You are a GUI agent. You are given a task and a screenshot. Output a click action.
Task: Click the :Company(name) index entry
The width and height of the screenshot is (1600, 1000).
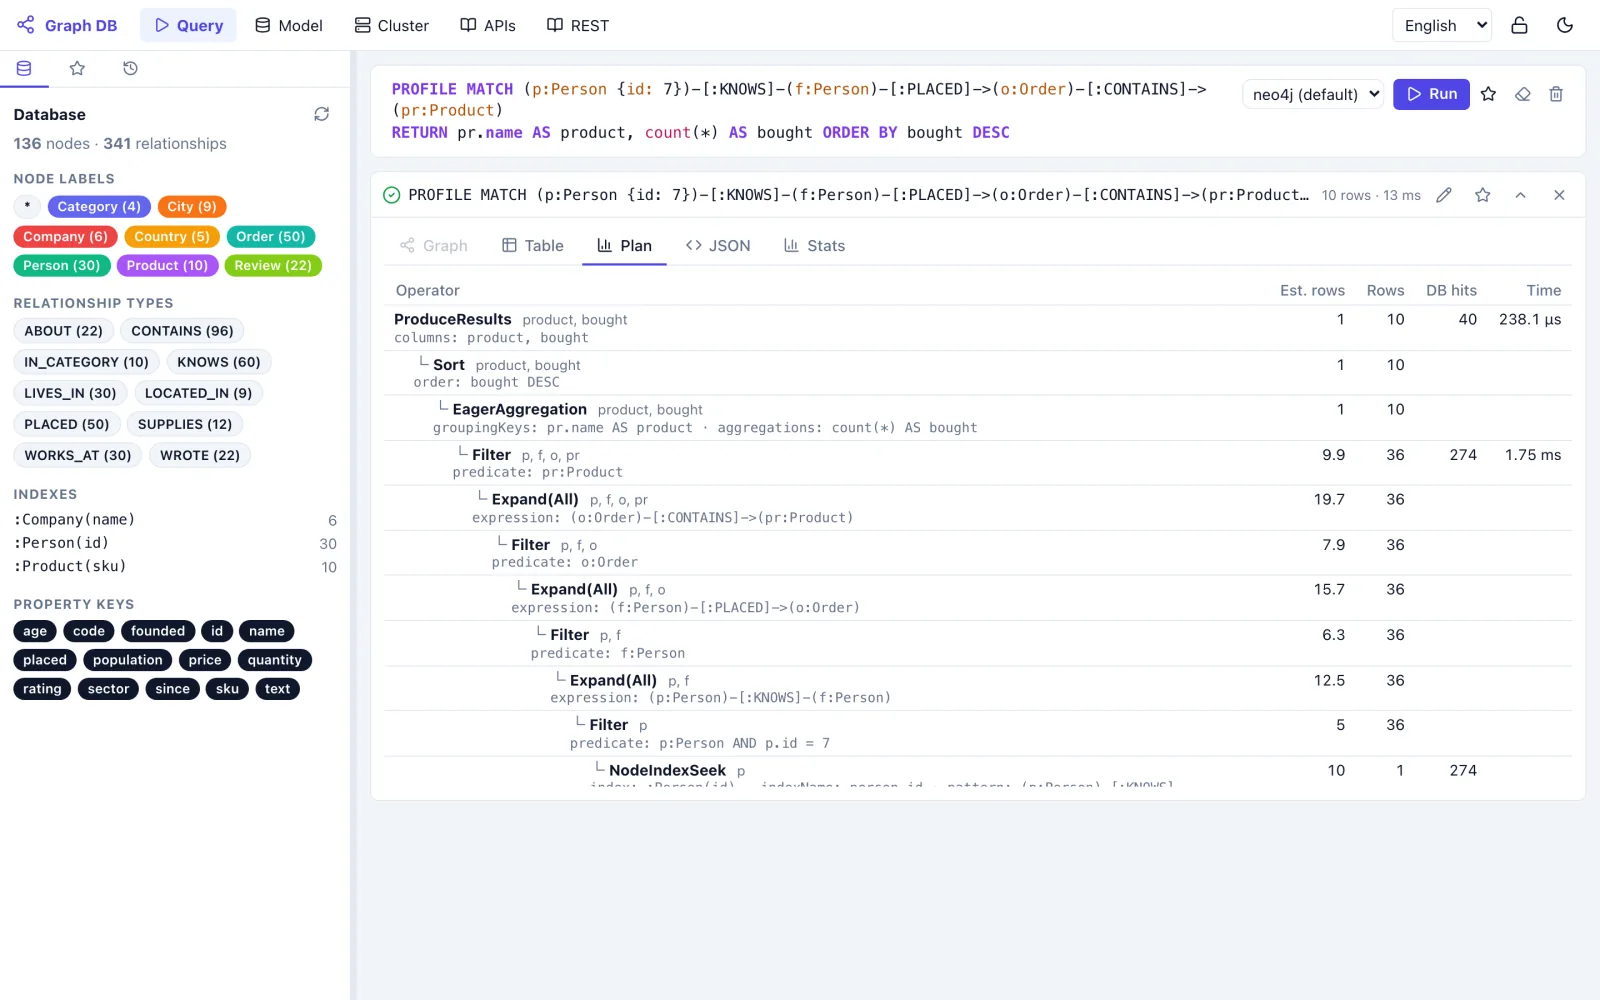pyautogui.click(x=175, y=520)
